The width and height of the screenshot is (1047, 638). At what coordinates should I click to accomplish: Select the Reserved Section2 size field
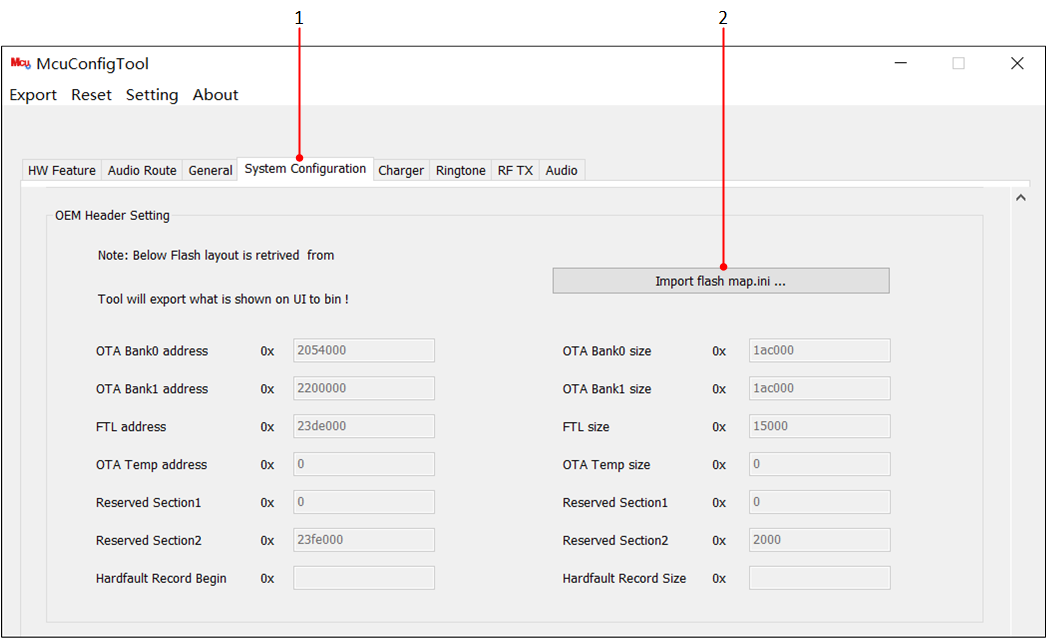819,540
